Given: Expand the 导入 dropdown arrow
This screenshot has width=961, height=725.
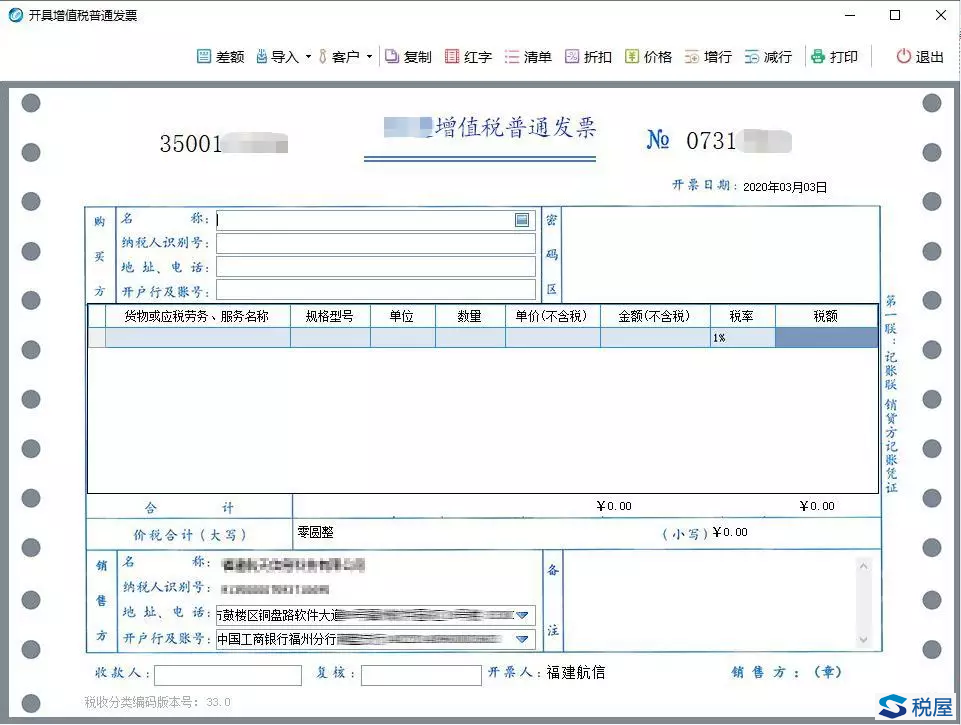Looking at the screenshot, I should tap(308, 56).
